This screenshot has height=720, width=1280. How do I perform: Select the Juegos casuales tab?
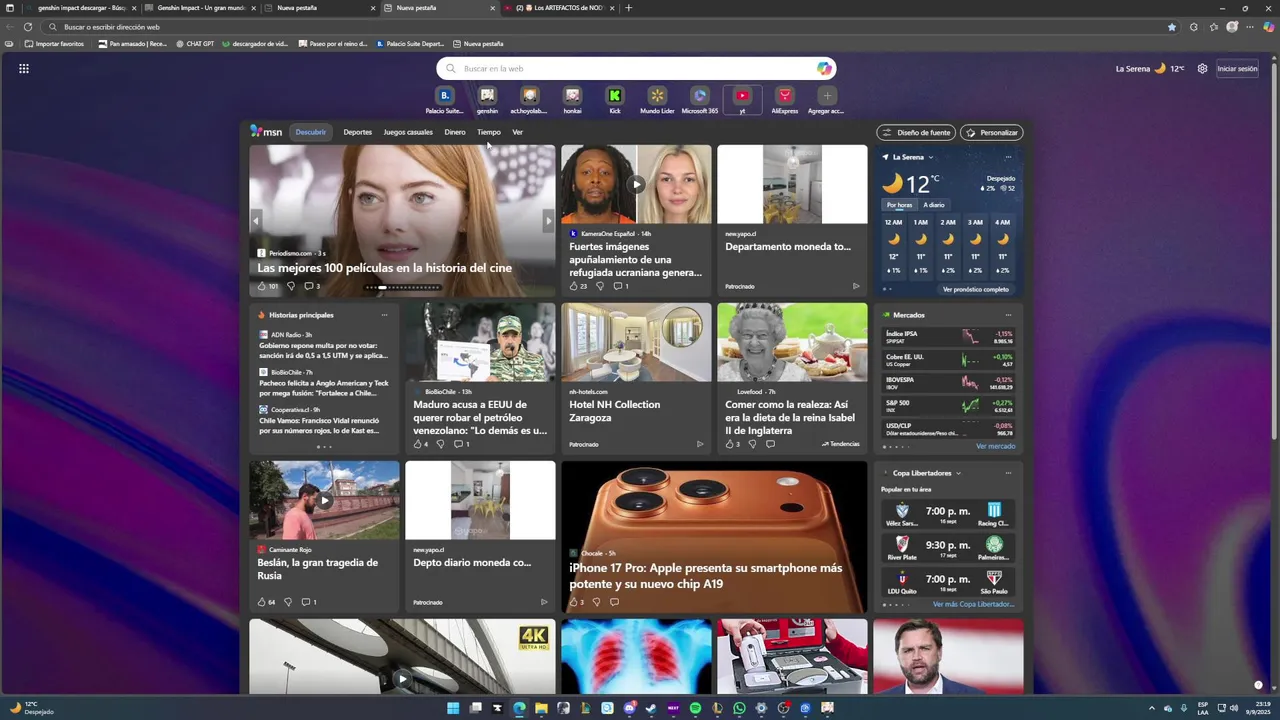click(x=408, y=132)
